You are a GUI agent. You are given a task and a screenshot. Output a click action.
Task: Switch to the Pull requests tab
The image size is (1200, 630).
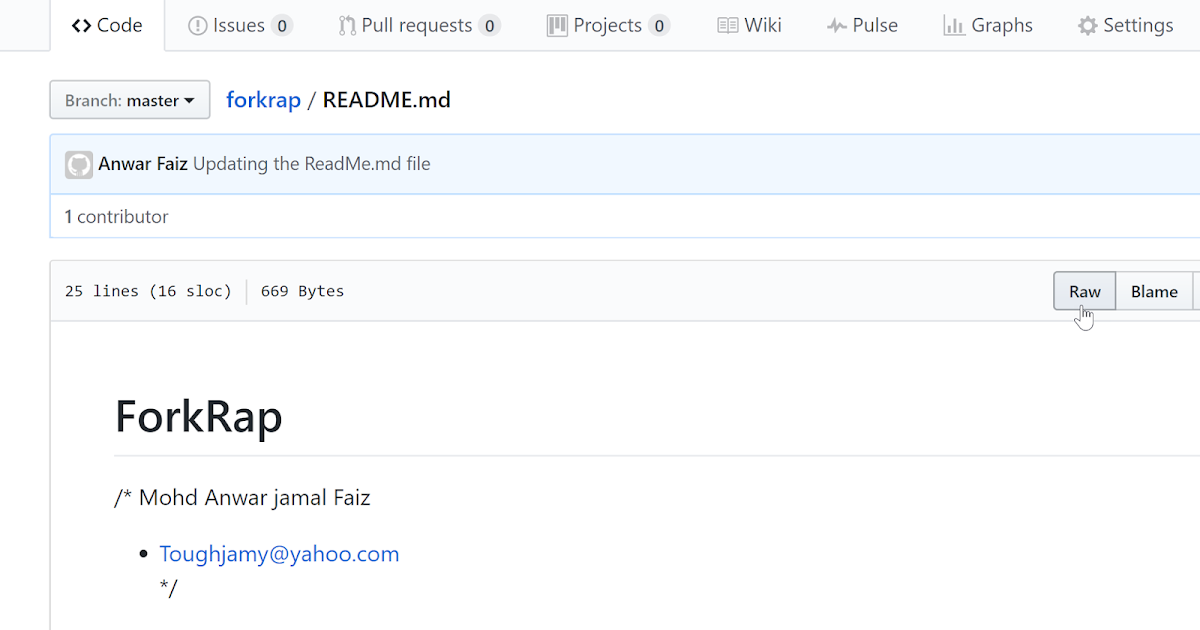point(418,26)
